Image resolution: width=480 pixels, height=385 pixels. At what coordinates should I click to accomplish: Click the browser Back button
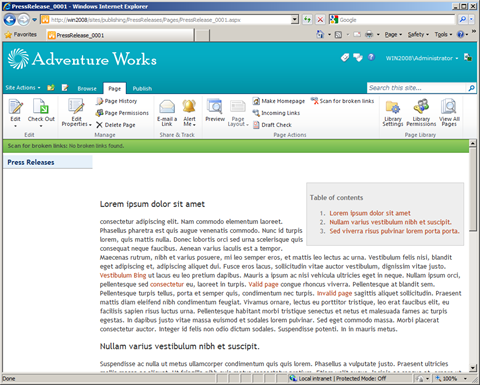(x=10, y=20)
